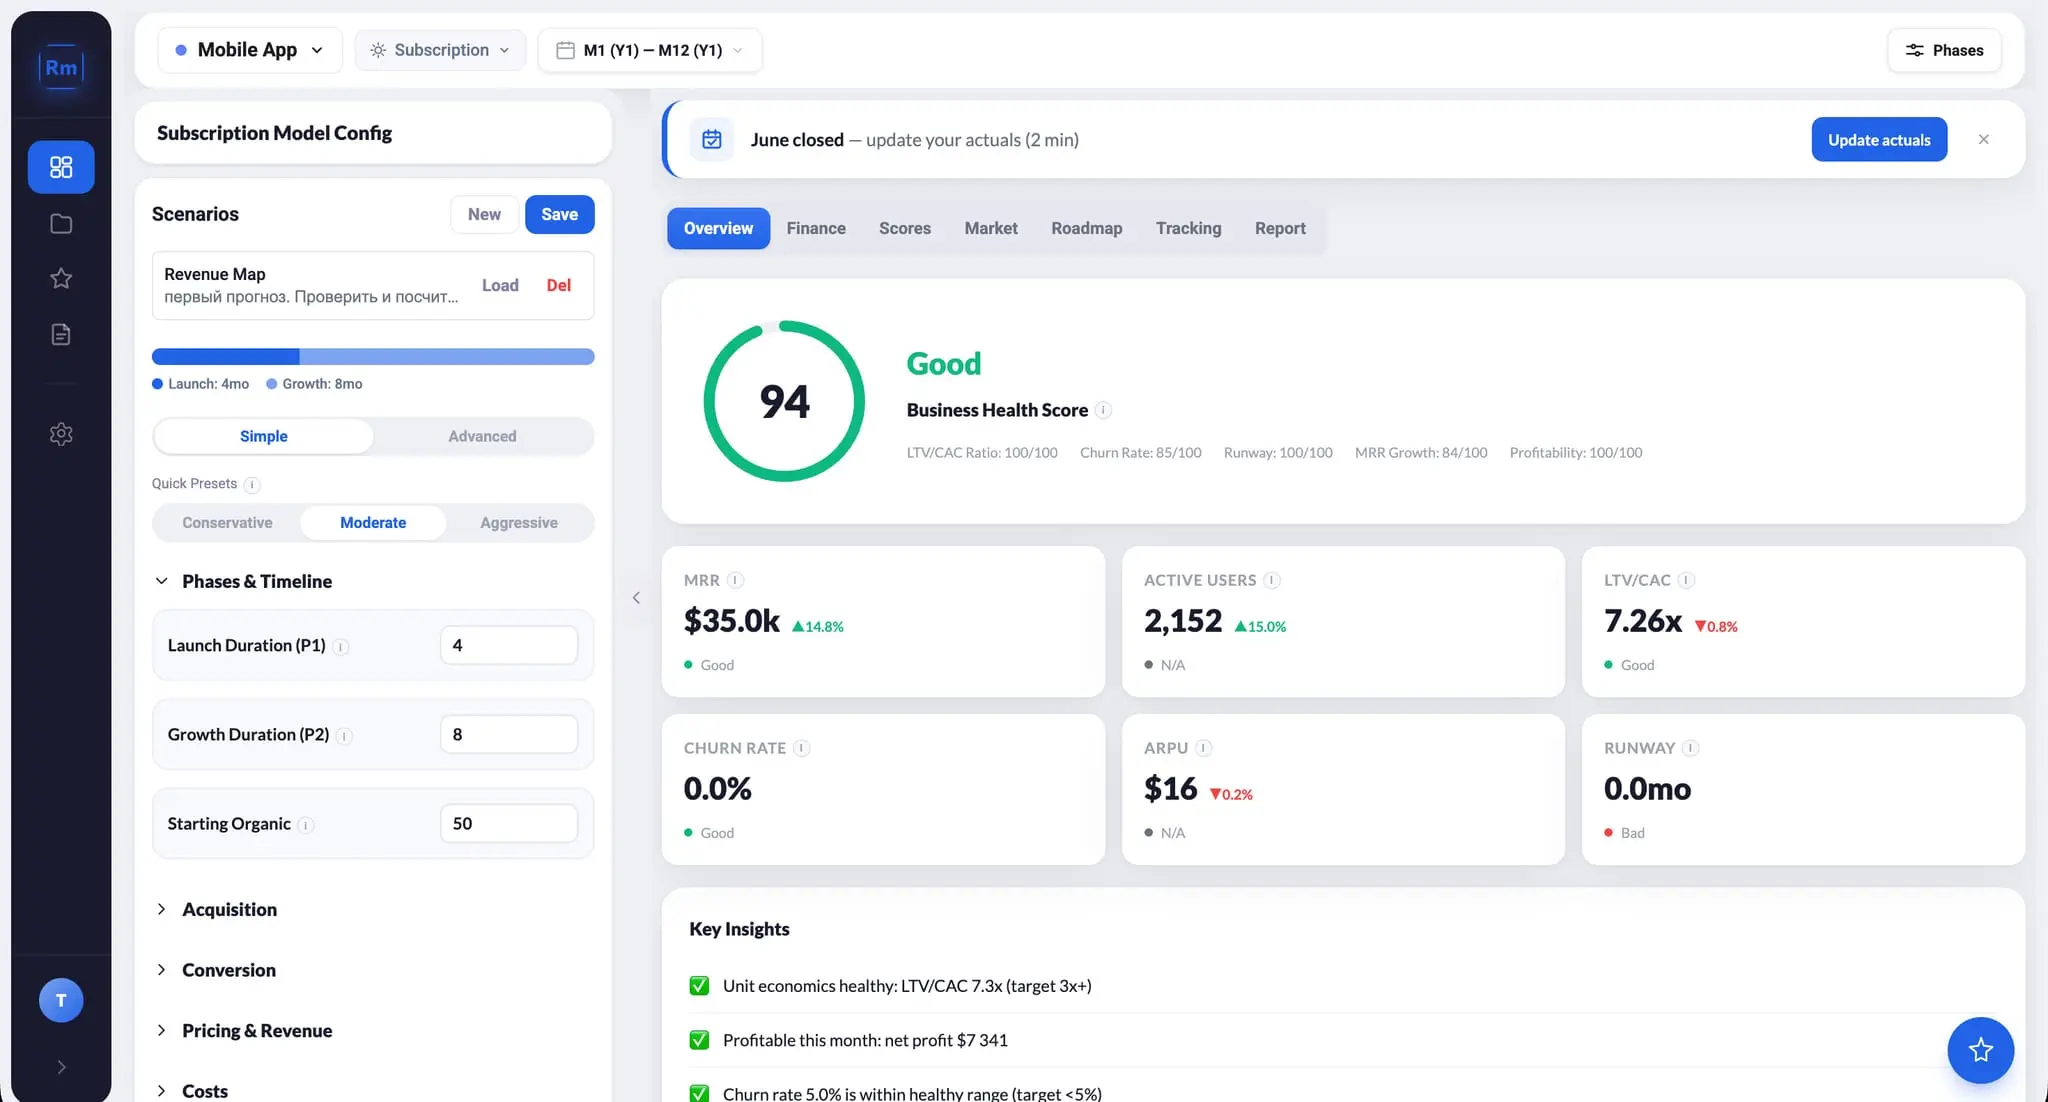Open the document icon in sidebar
This screenshot has height=1102, width=2048.
click(61, 334)
